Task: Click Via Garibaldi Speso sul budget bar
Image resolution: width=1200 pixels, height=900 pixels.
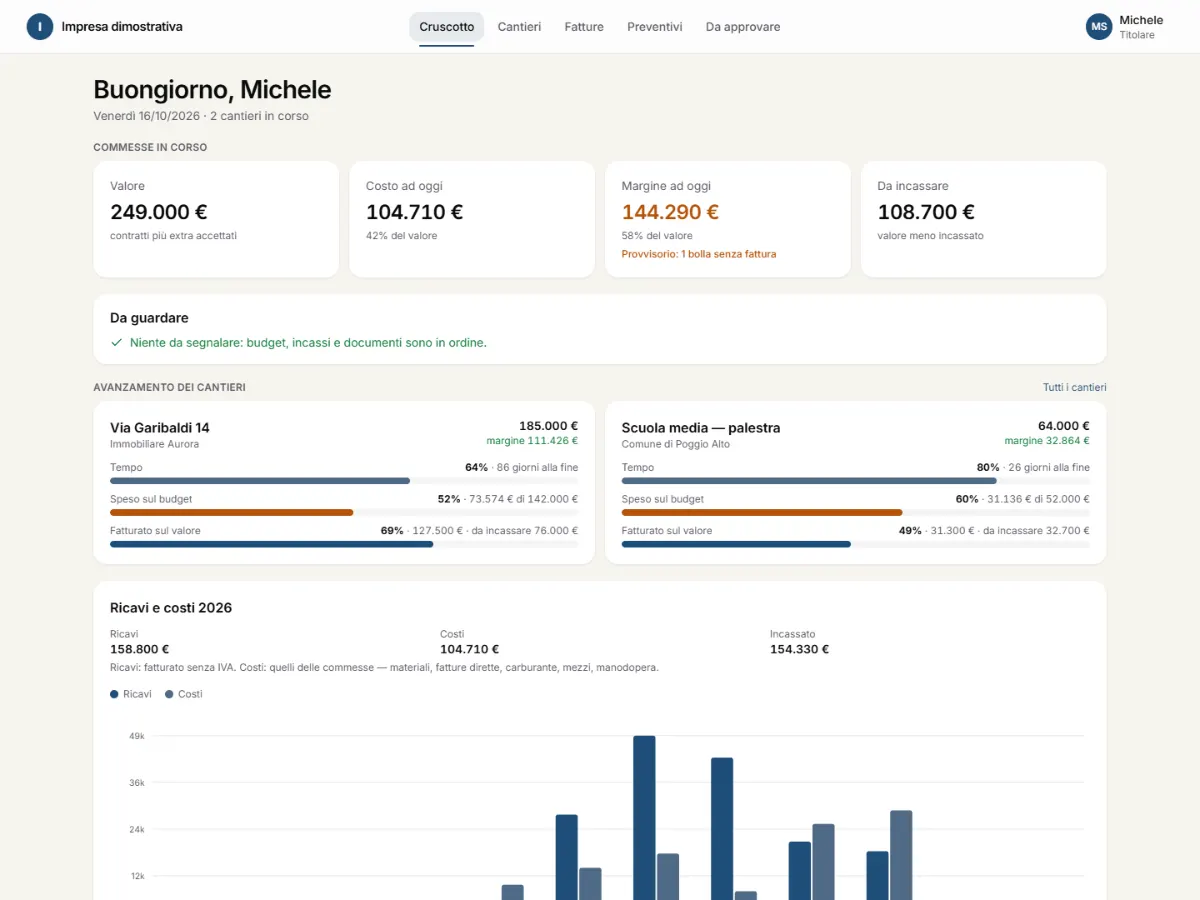Action: (x=344, y=512)
